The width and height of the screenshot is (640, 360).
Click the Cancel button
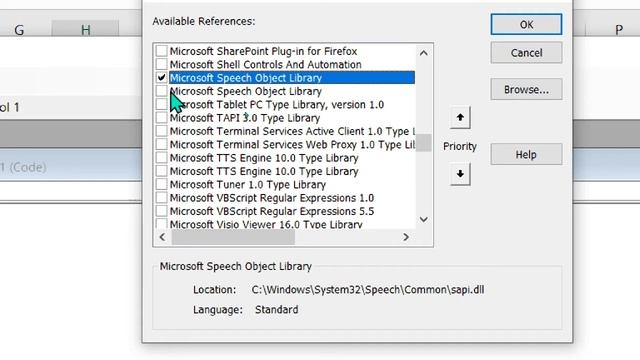[526, 53]
